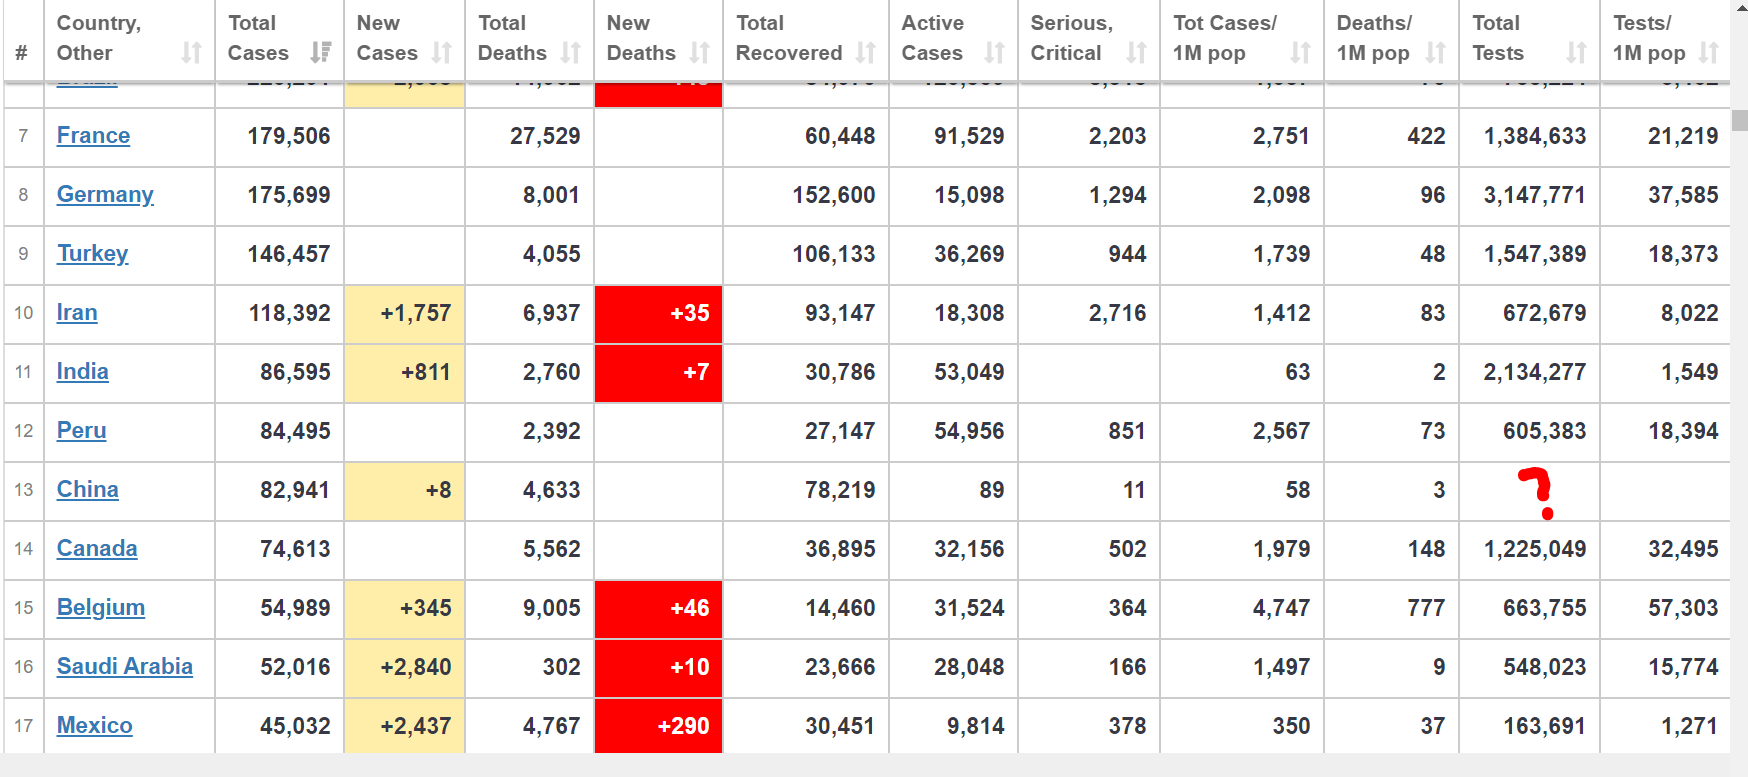Sort by Deaths/1M pop column arrows
Viewport: 1748px width, 777px height.
pos(1436,53)
